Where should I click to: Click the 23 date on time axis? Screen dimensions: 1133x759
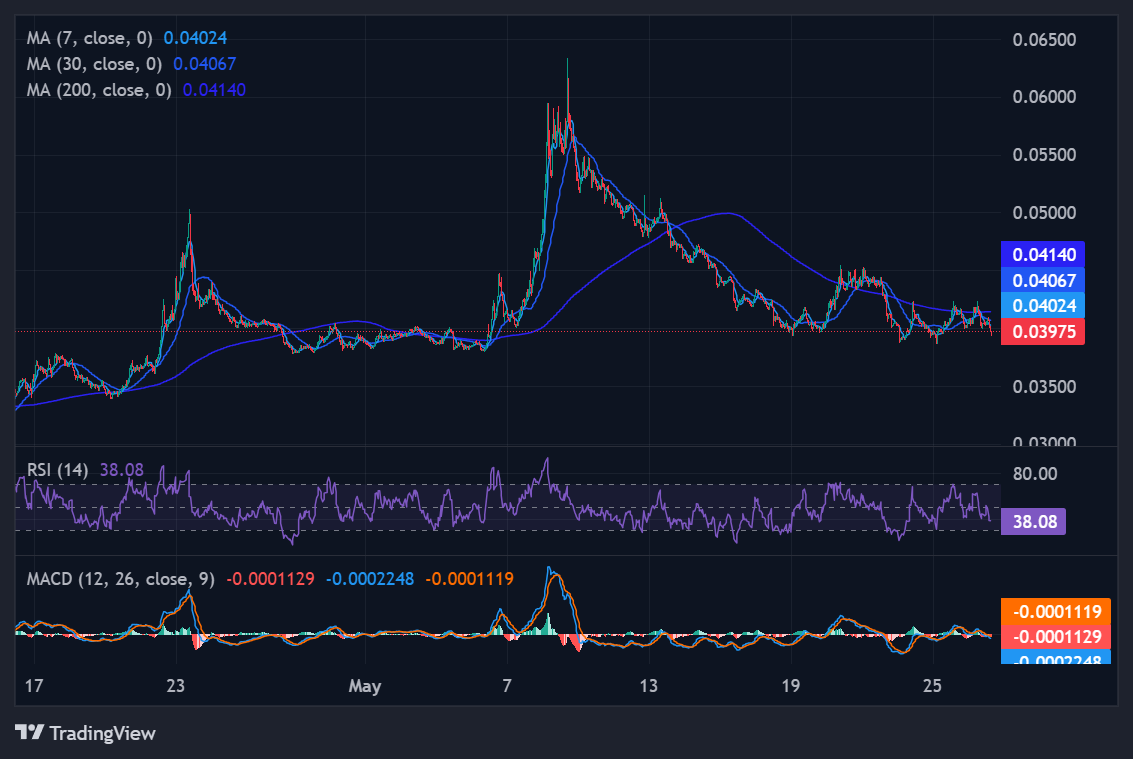click(x=176, y=685)
